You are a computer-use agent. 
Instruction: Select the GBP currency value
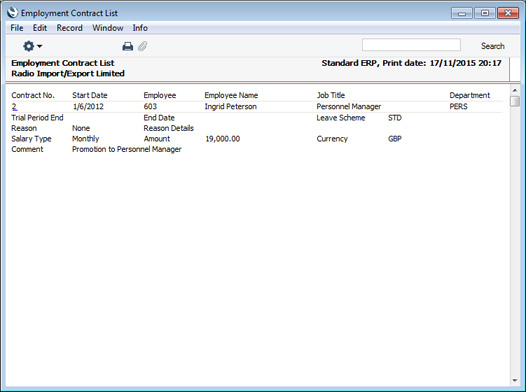(x=395, y=139)
